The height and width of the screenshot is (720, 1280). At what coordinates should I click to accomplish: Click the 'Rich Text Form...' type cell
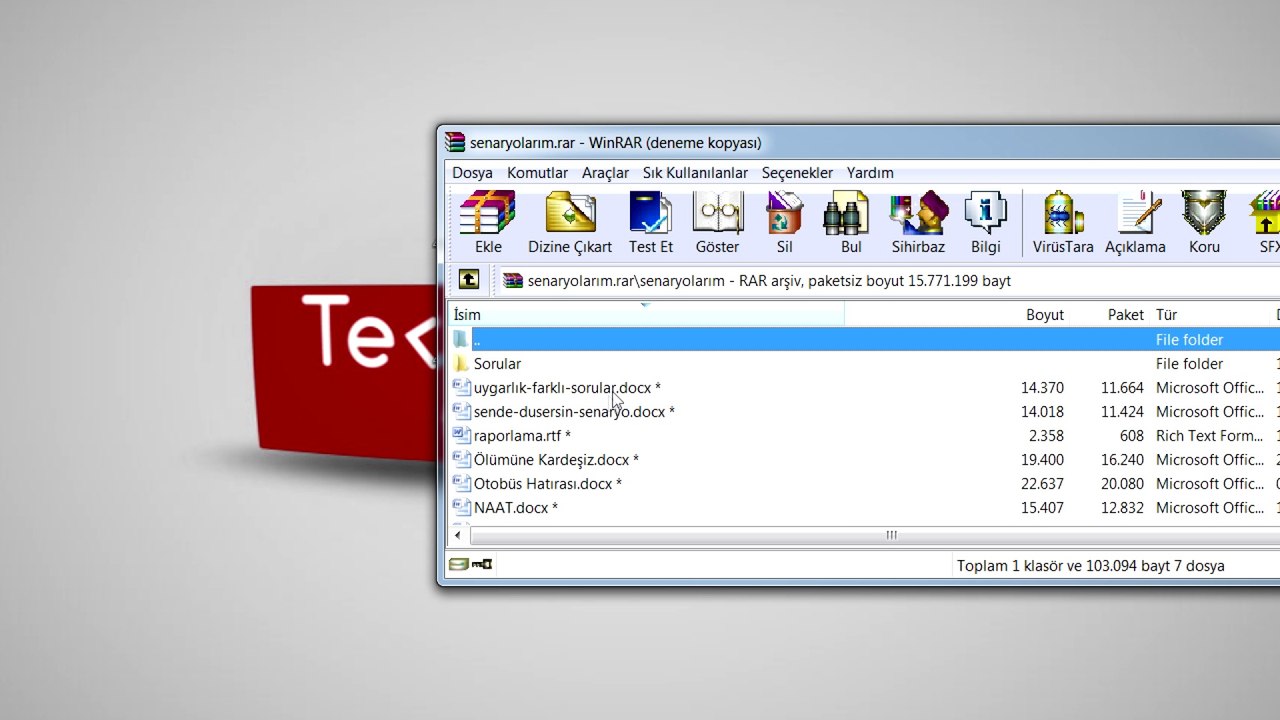pyautogui.click(x=1210, y=436)
